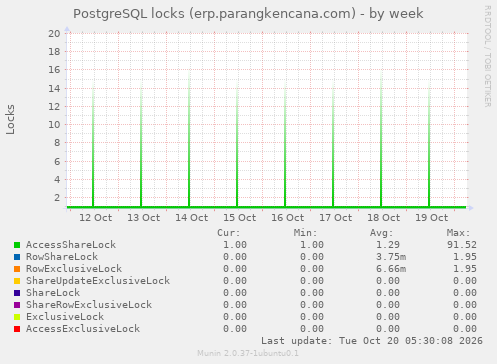Click the dark blue ShareLock swatch
The height and width of the screenshot is (364, 497).
17,293
